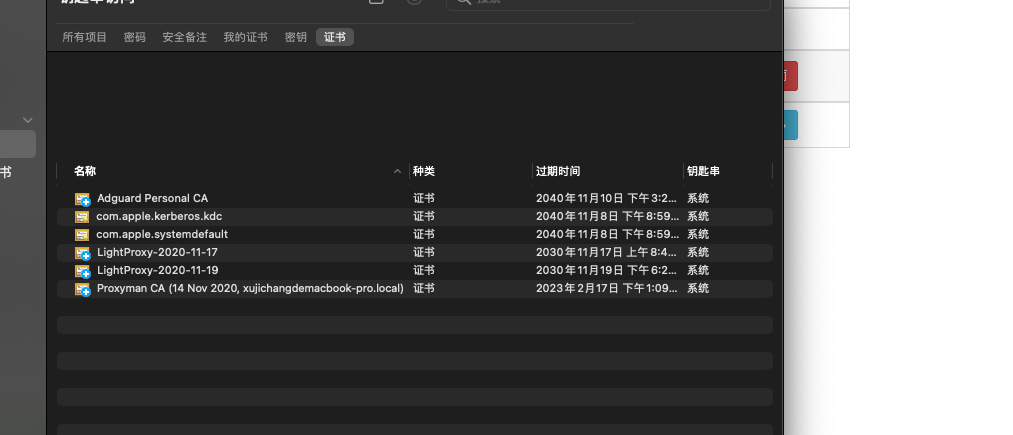Select the Proxyman CA certificate name
Image resolution: width=1013 pixels, height=435 pixels.
tap(251, 289)
